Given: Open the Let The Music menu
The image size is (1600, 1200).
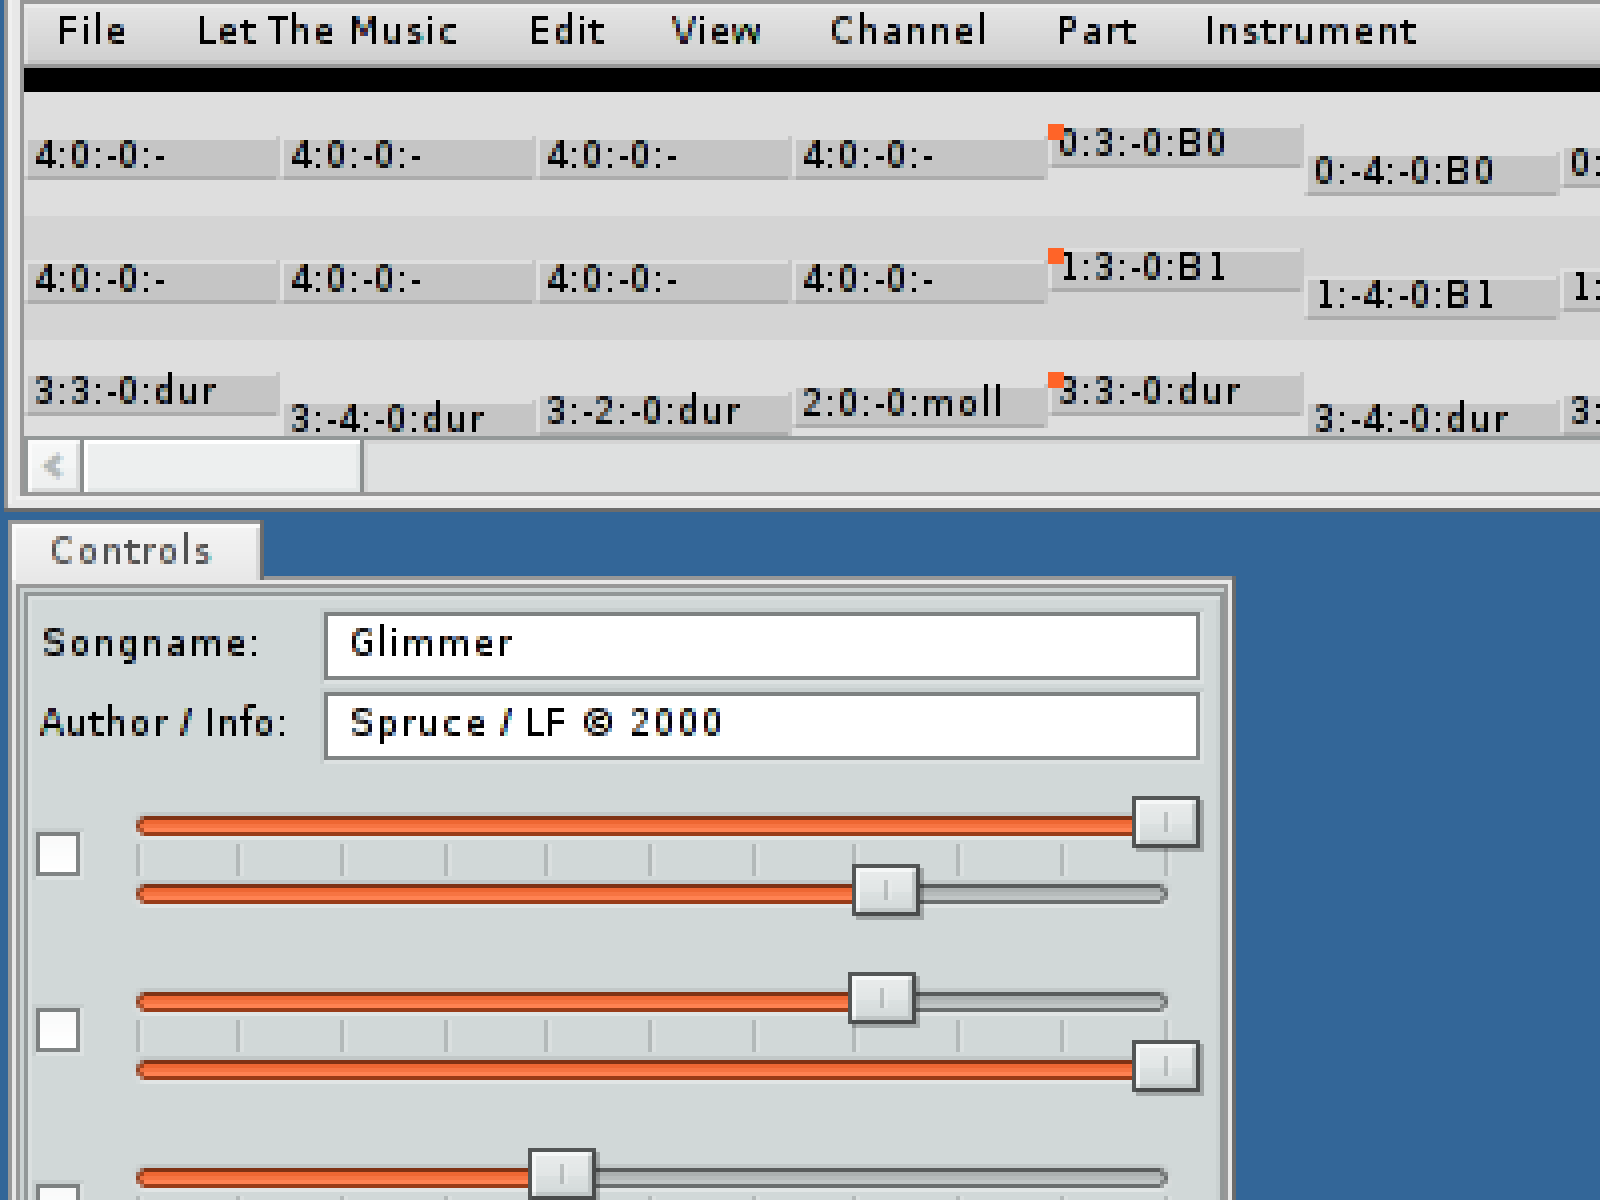Looking at the screenshot, I should click(327, 31).
